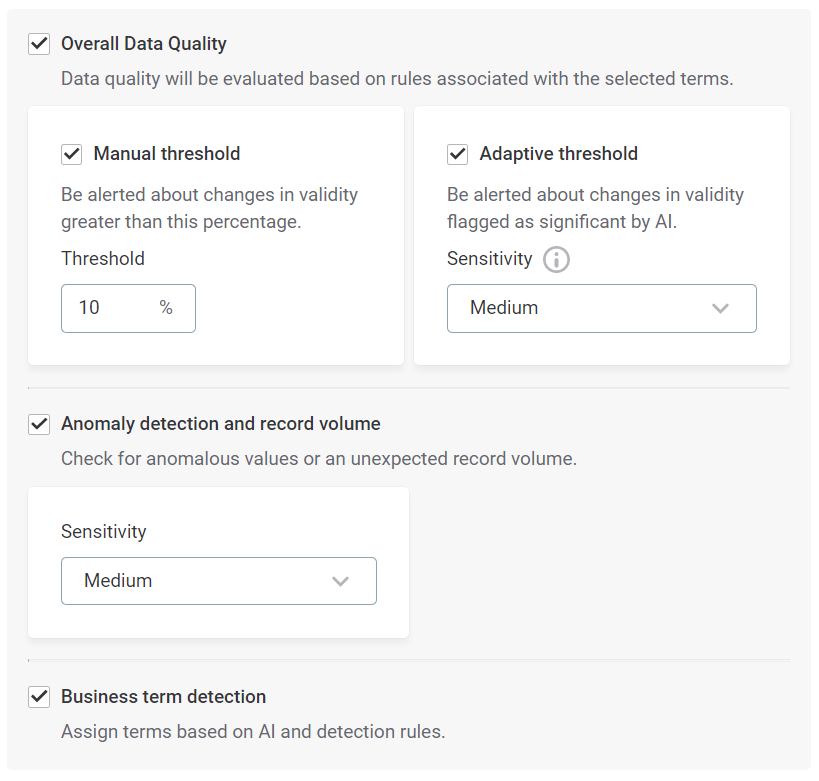Toggle the Adaptive threshold checkbox
The height and width of the screenshot is (781, 819).
[458, 154]
